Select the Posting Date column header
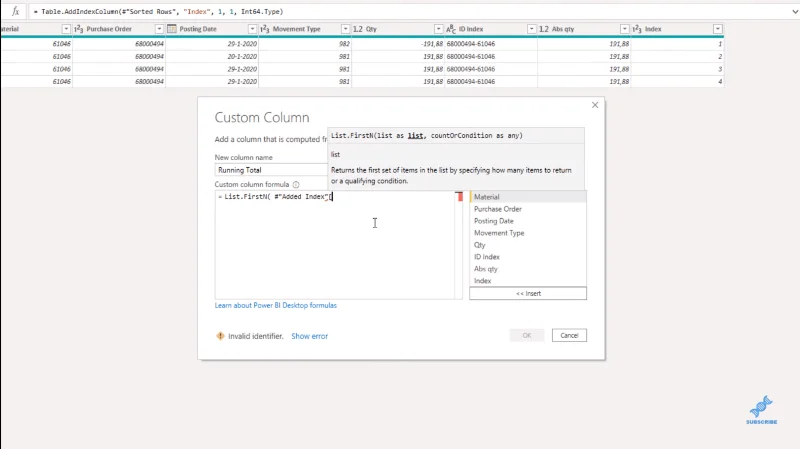 pyautogui.click(x=212, y=29)
